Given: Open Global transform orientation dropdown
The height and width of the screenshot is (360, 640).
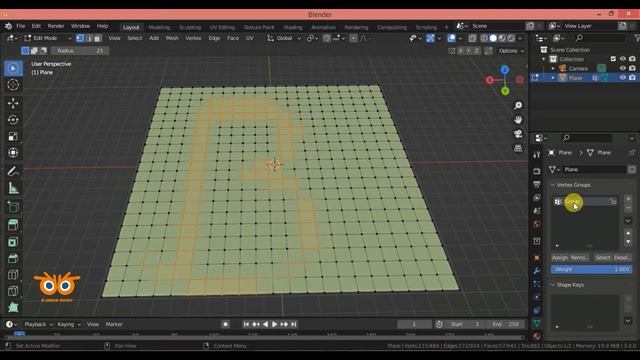Looking at the screenshot, I should tap(284, 38).
